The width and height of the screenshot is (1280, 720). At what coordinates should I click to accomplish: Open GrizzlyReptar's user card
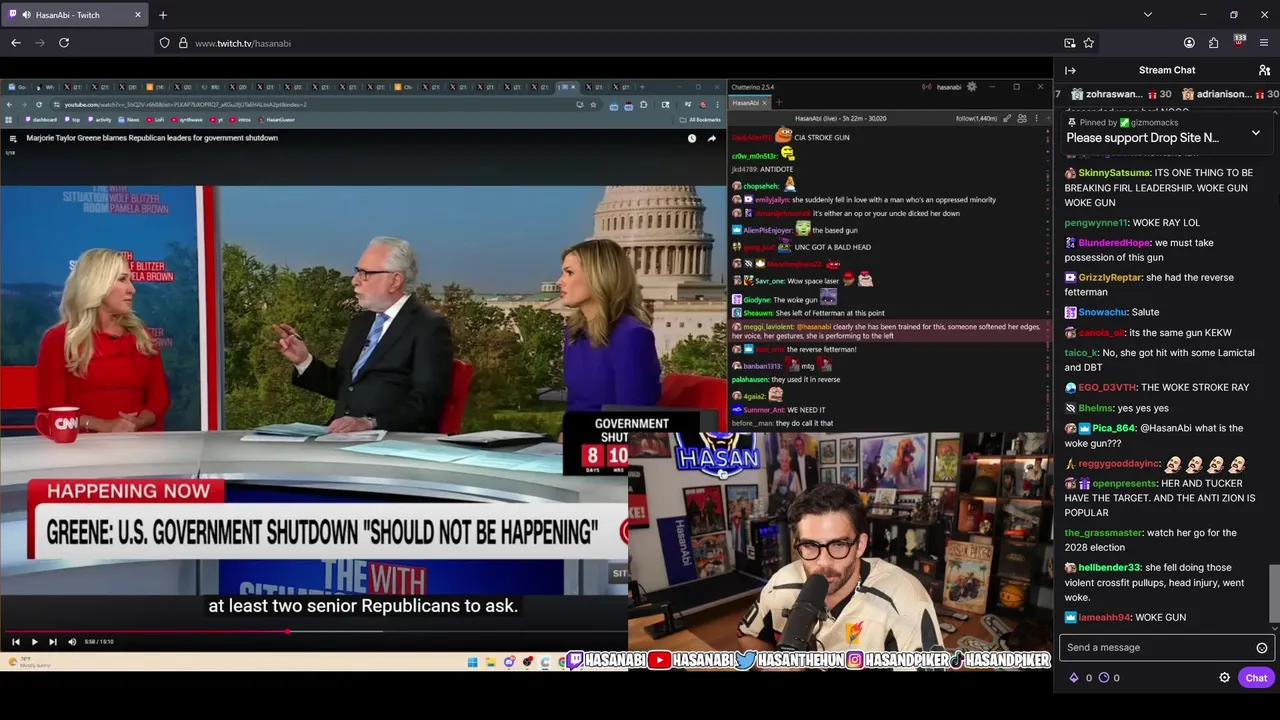[x=1110, y=278]
